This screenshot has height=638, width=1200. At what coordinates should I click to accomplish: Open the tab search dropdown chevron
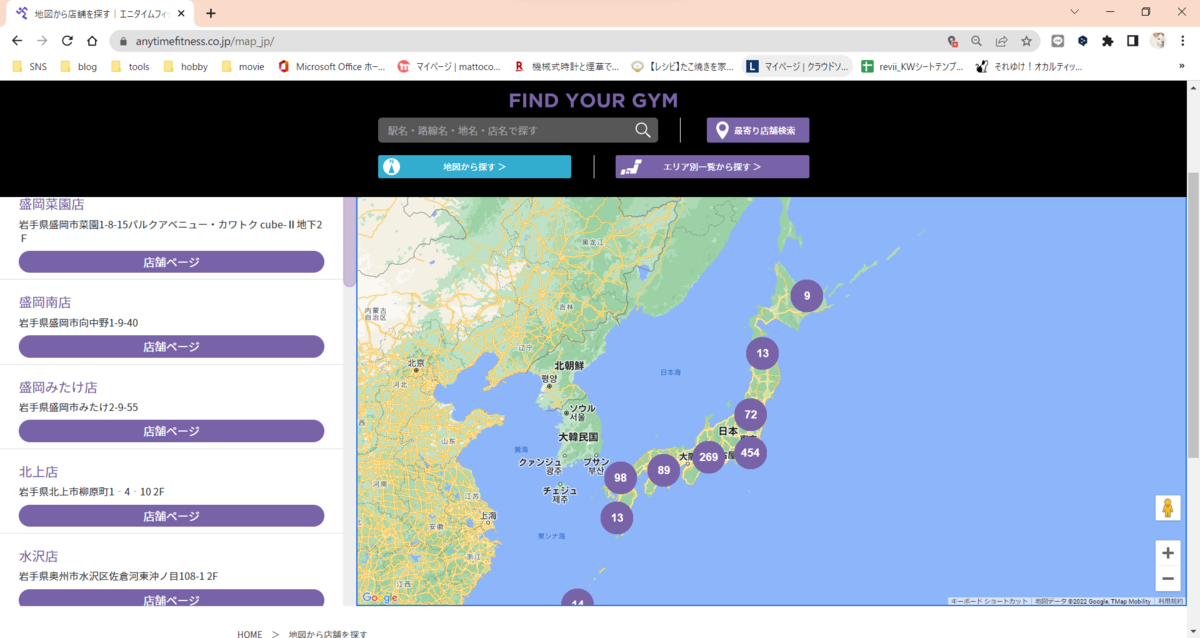point(1075,12)
